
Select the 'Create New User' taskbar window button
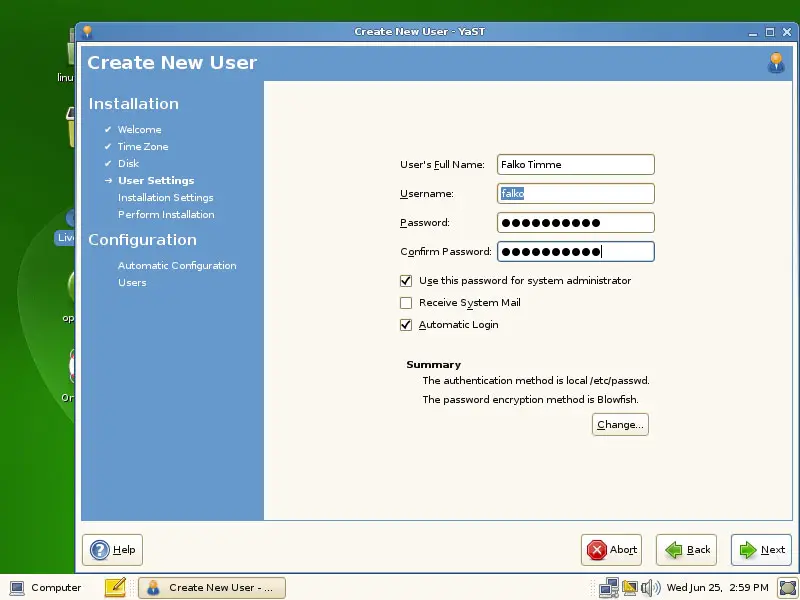click(212, 588)
